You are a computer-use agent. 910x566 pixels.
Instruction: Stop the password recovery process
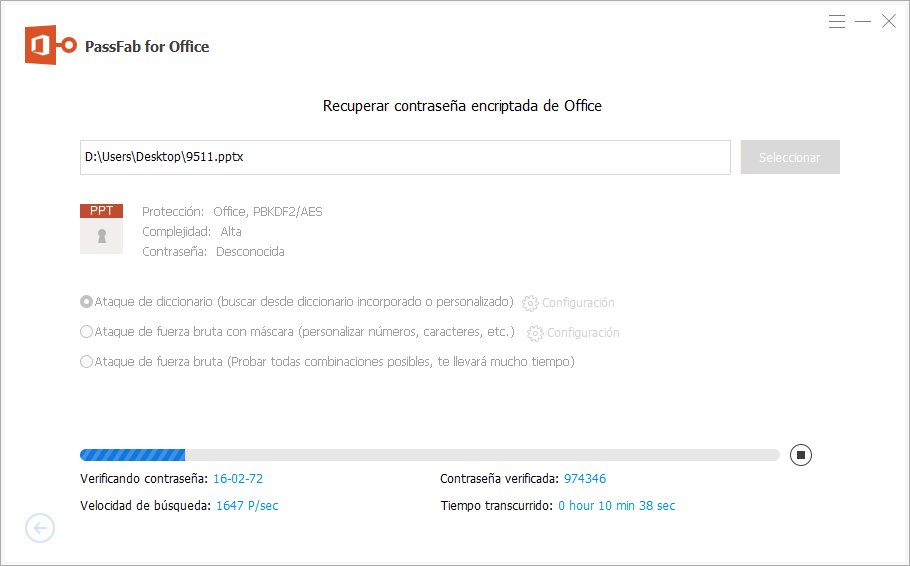[x=800, y=455]
